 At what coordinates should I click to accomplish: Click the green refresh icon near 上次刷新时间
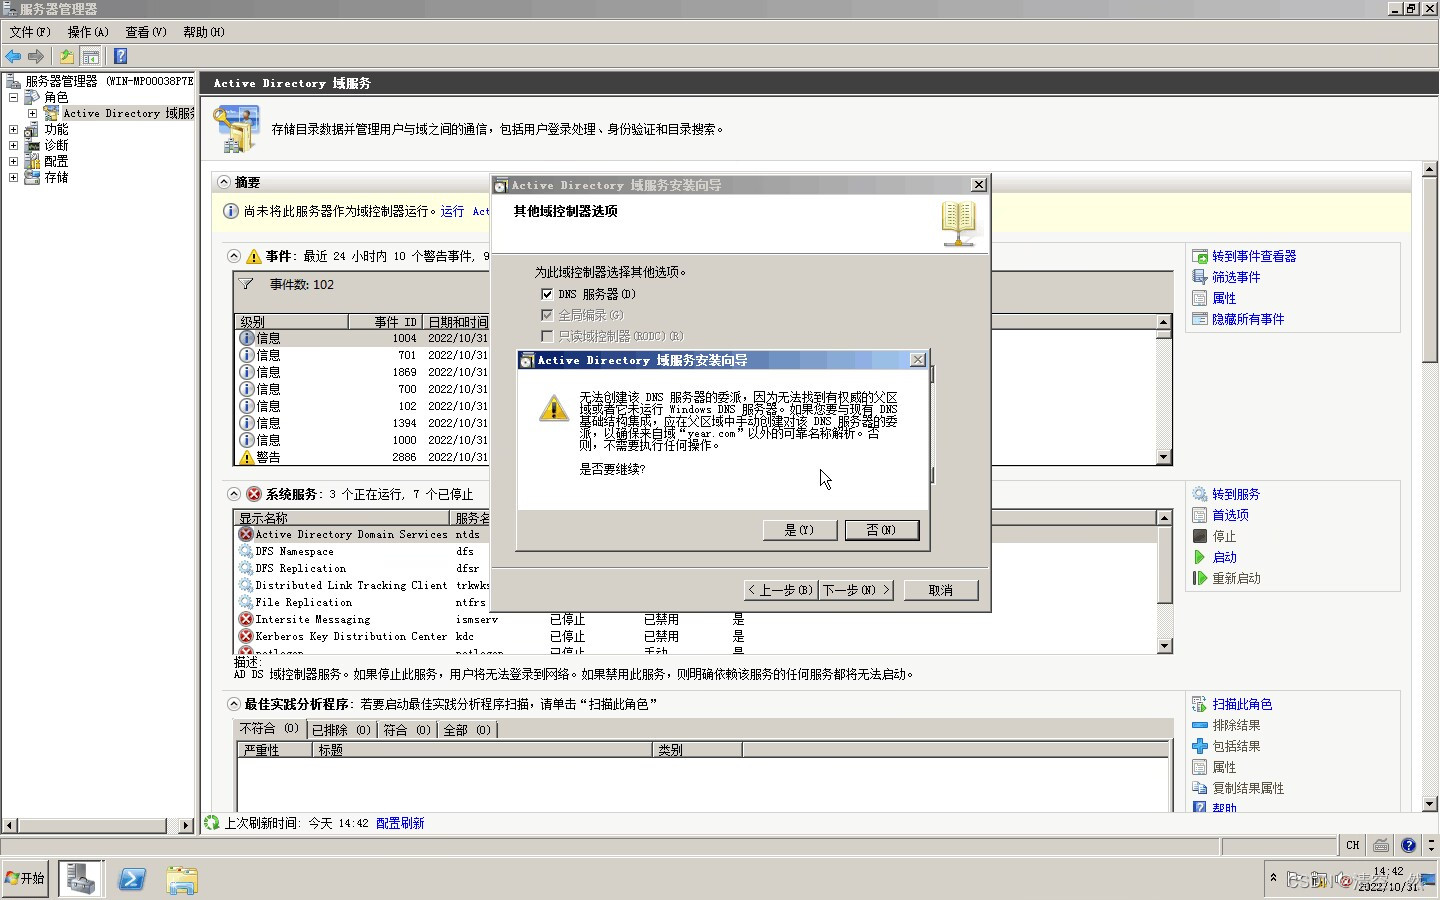pyautogui.click(x=212, y=823)
